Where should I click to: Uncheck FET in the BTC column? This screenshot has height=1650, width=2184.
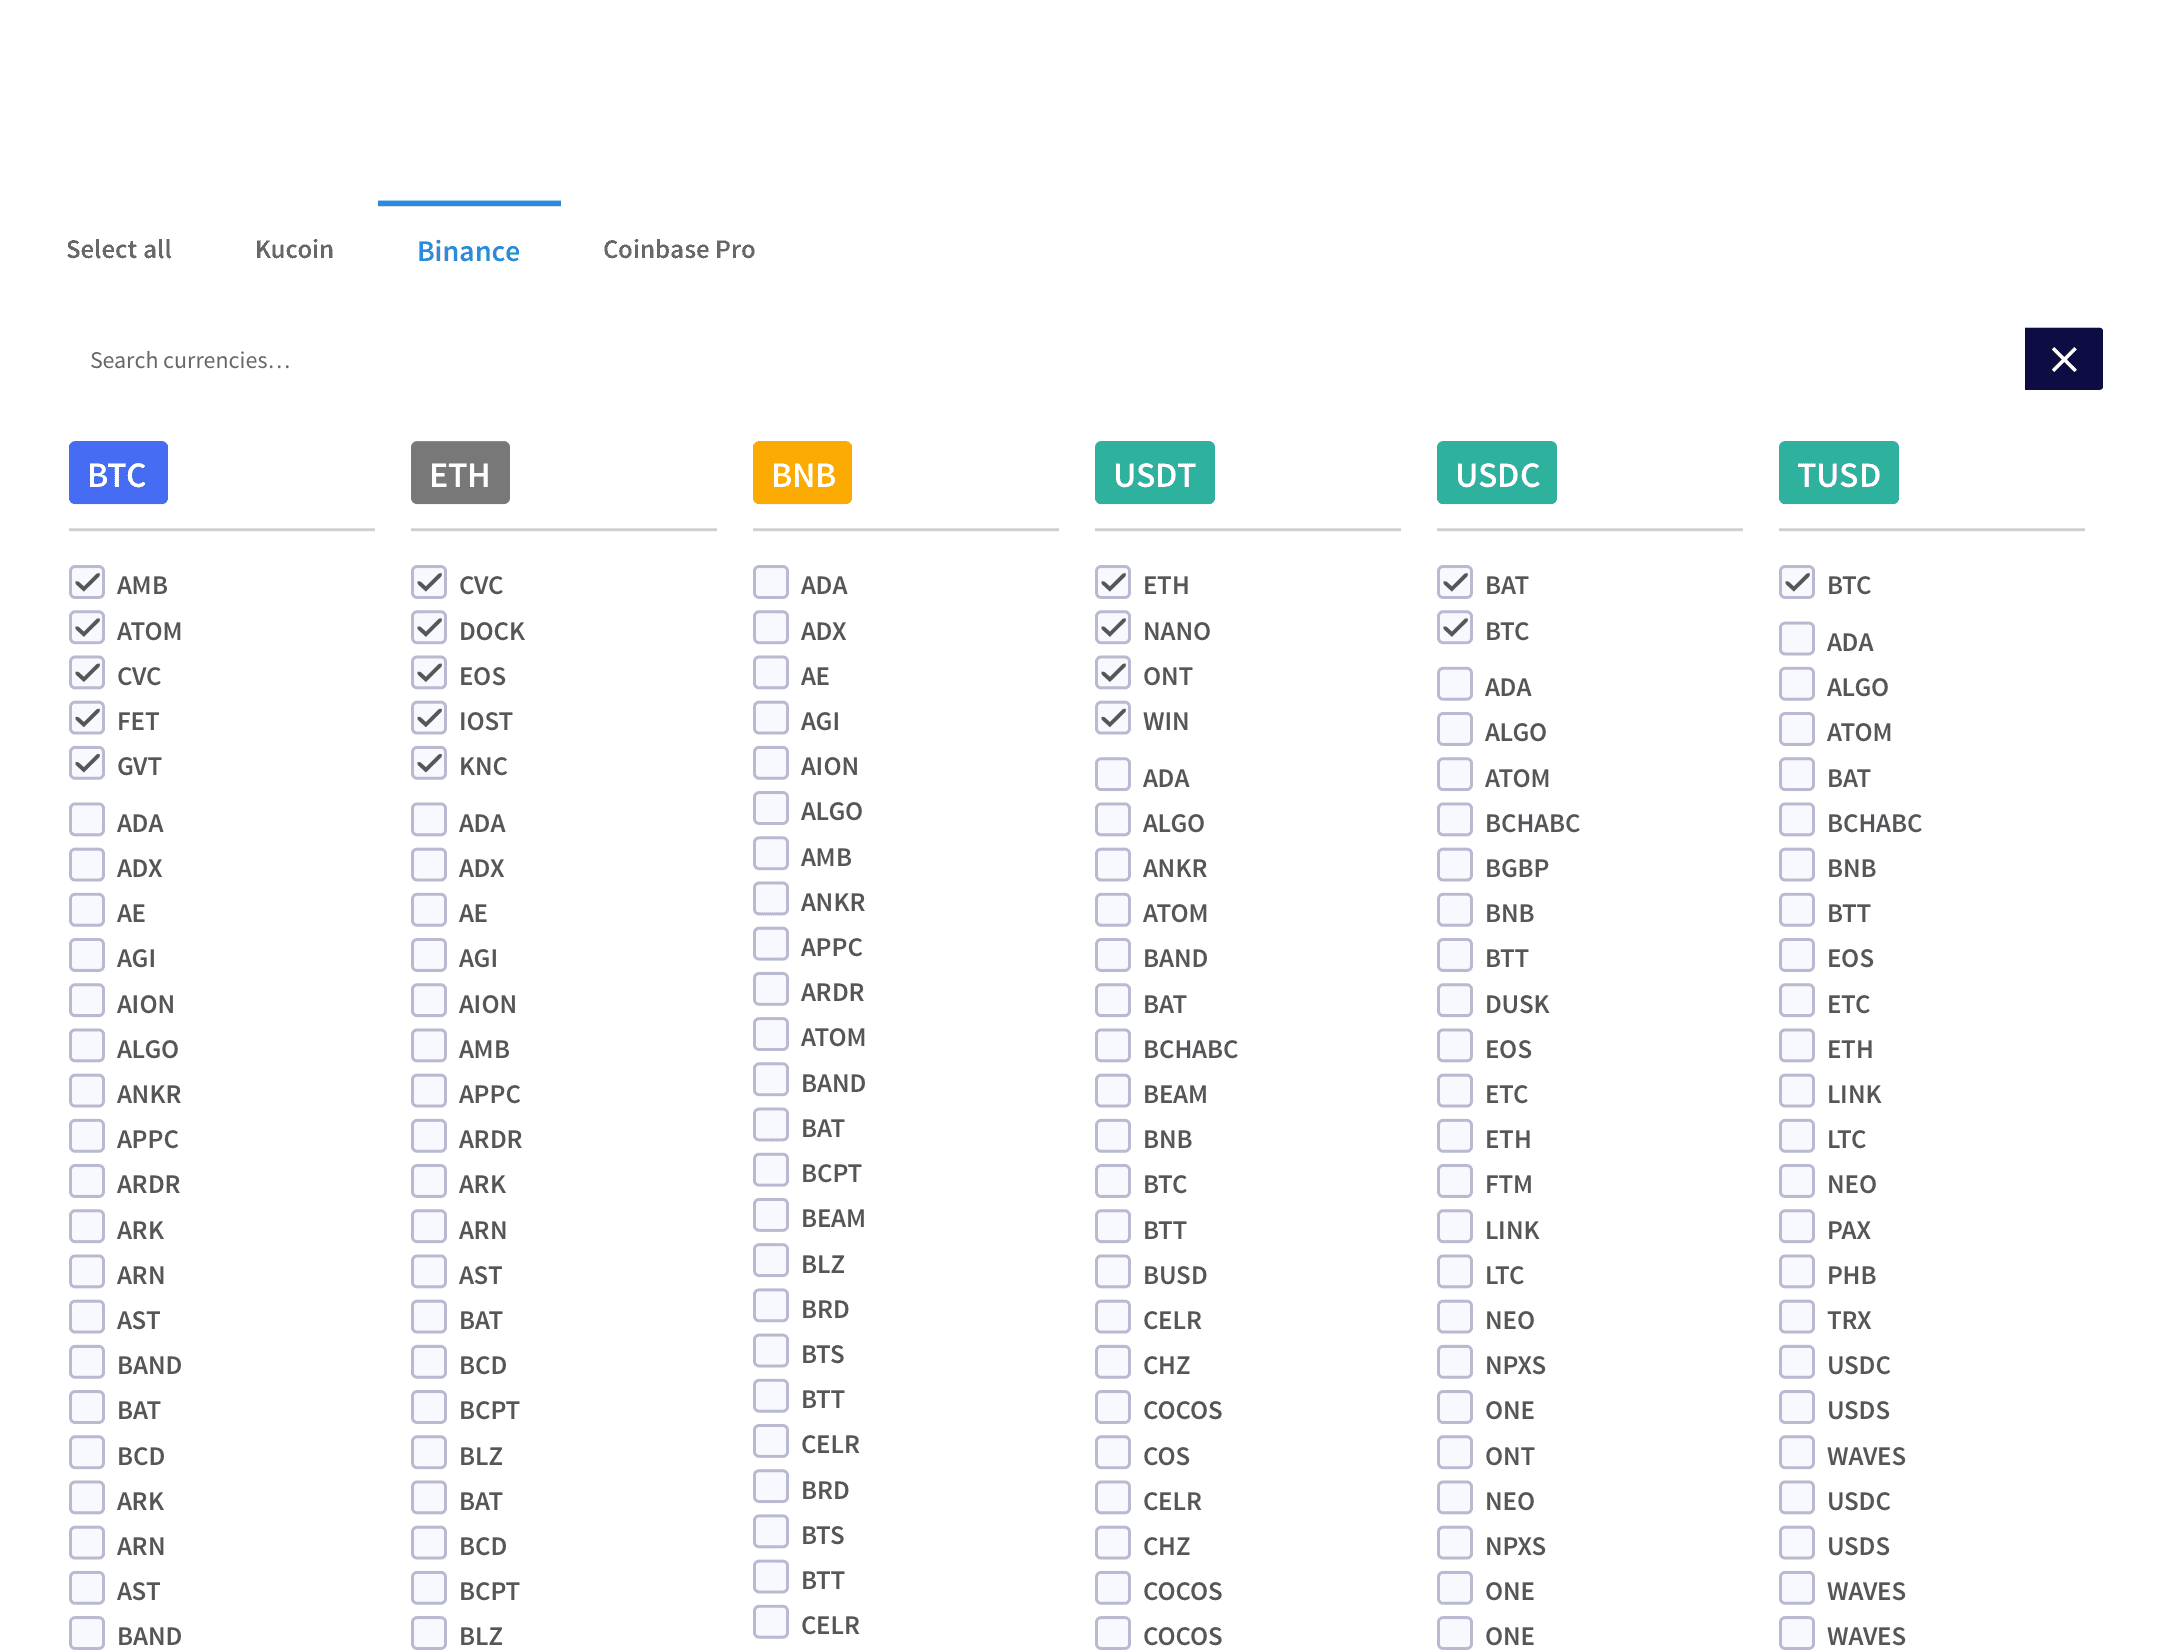point(87,718)
